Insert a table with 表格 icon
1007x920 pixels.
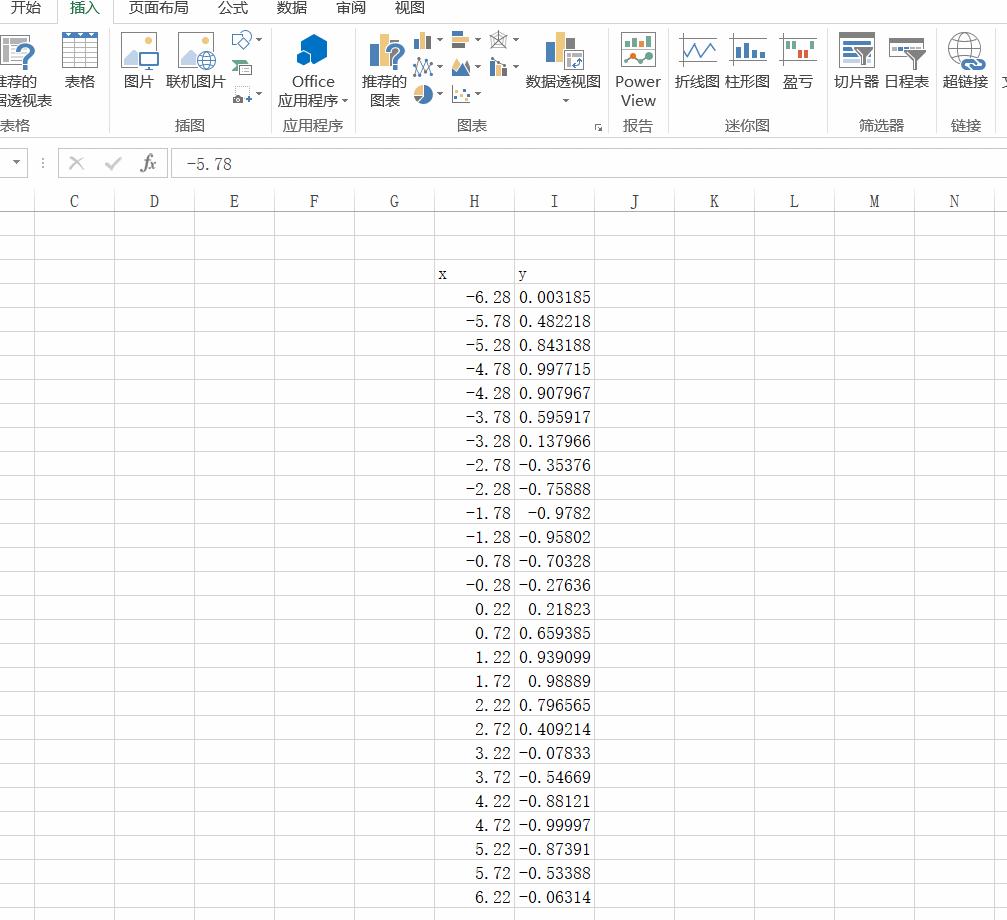click(x=80, y=60)
